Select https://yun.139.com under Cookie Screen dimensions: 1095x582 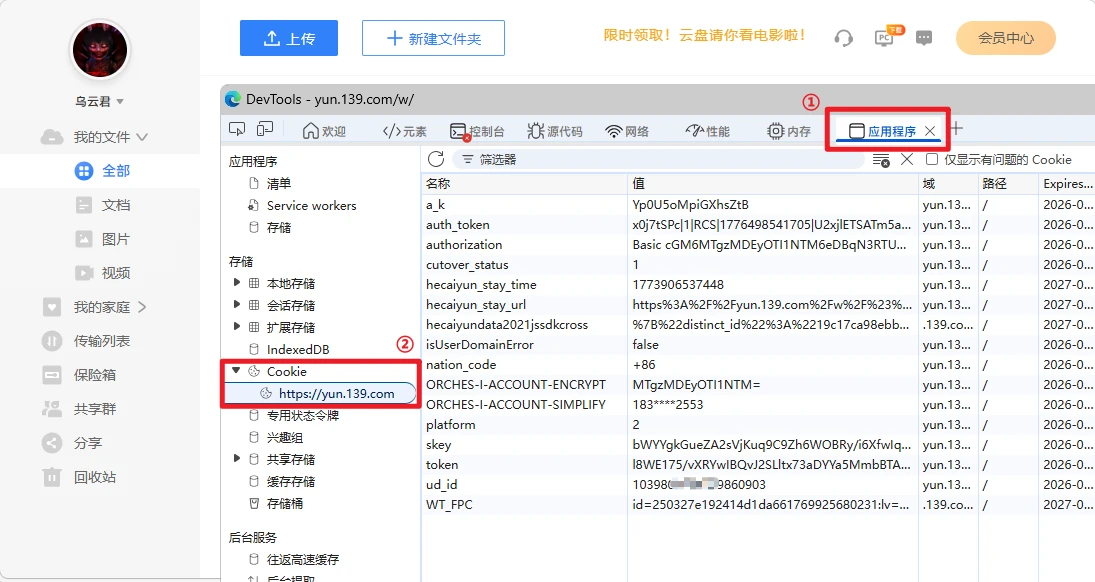pyautogui.click(x=336, y=393)
